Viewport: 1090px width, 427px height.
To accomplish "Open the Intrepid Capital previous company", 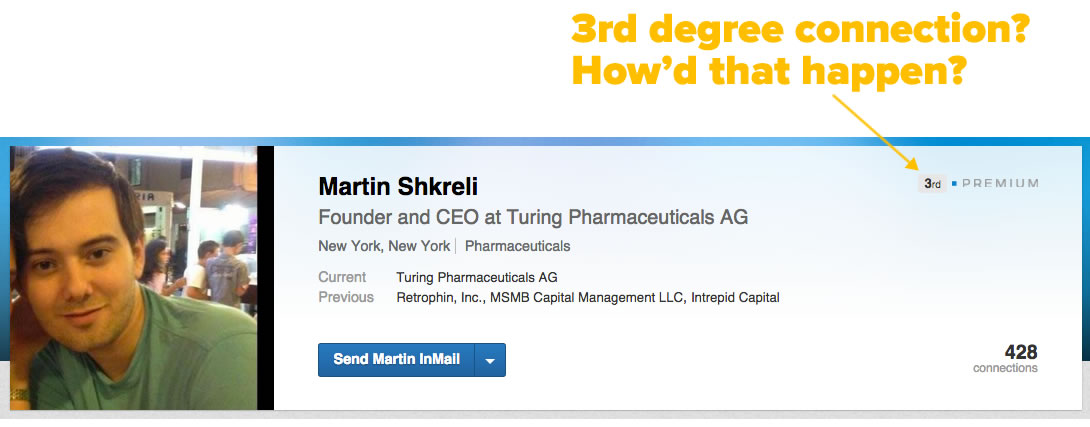I will click(735, 297).
